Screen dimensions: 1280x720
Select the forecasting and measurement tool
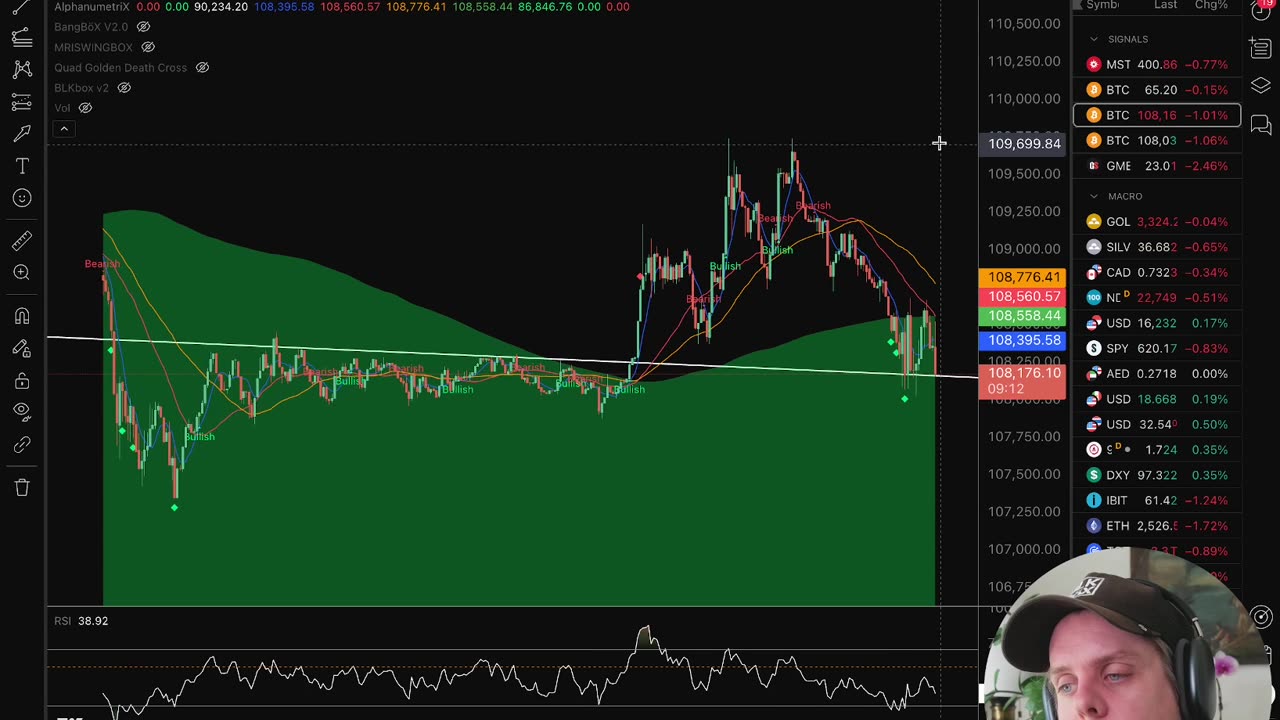(x=21, y=102)
